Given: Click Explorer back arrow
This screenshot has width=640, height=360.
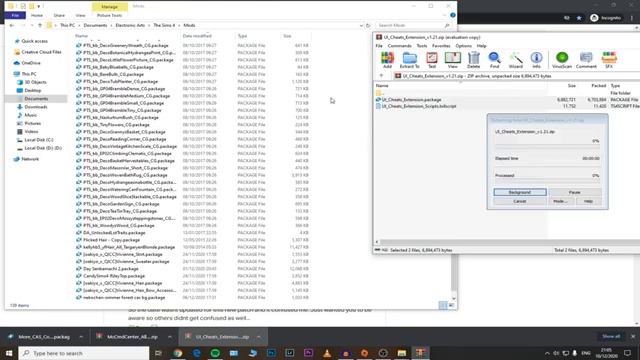Looking at the screenshot, I should coord(12,25).
